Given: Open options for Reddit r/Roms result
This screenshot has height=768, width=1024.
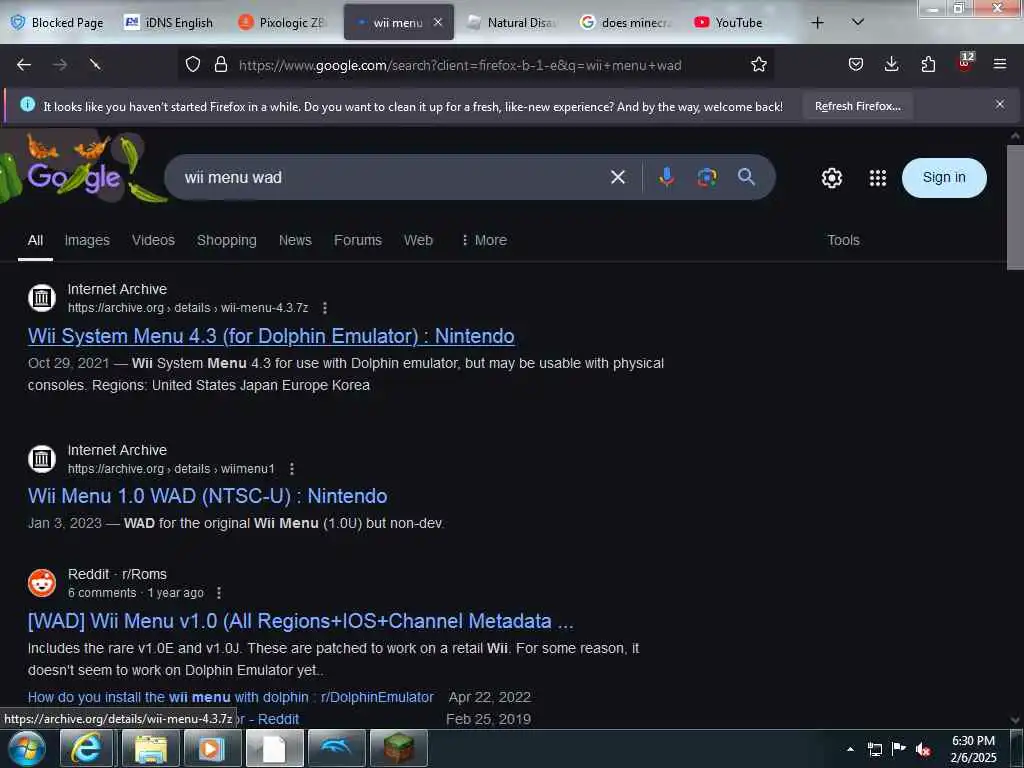Looking at the screenshot, I should pyautogui.click(x=219, y=593).
